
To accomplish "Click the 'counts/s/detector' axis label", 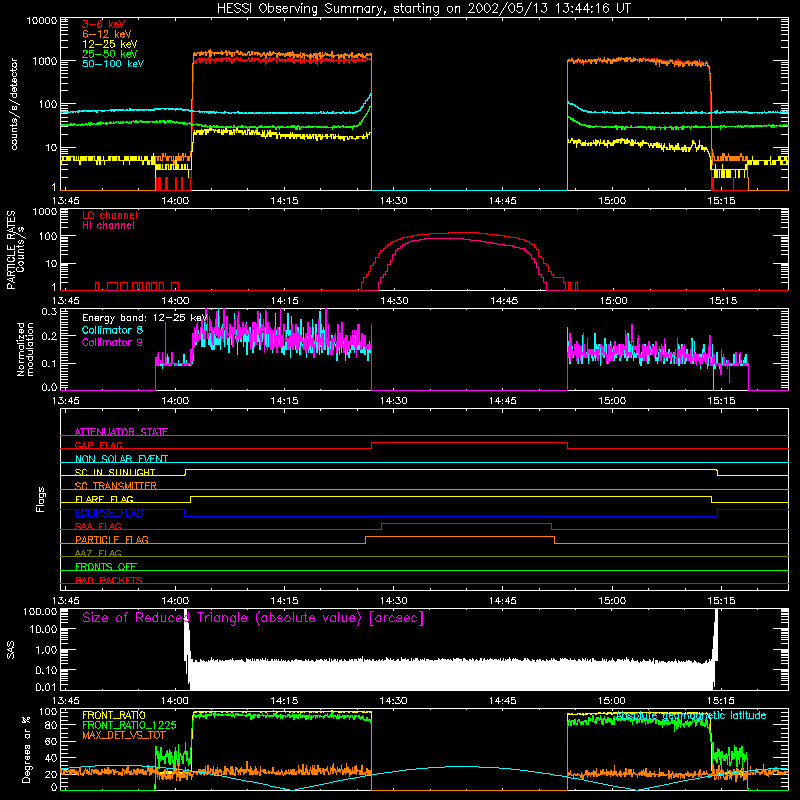I will (x=14, y=104).
